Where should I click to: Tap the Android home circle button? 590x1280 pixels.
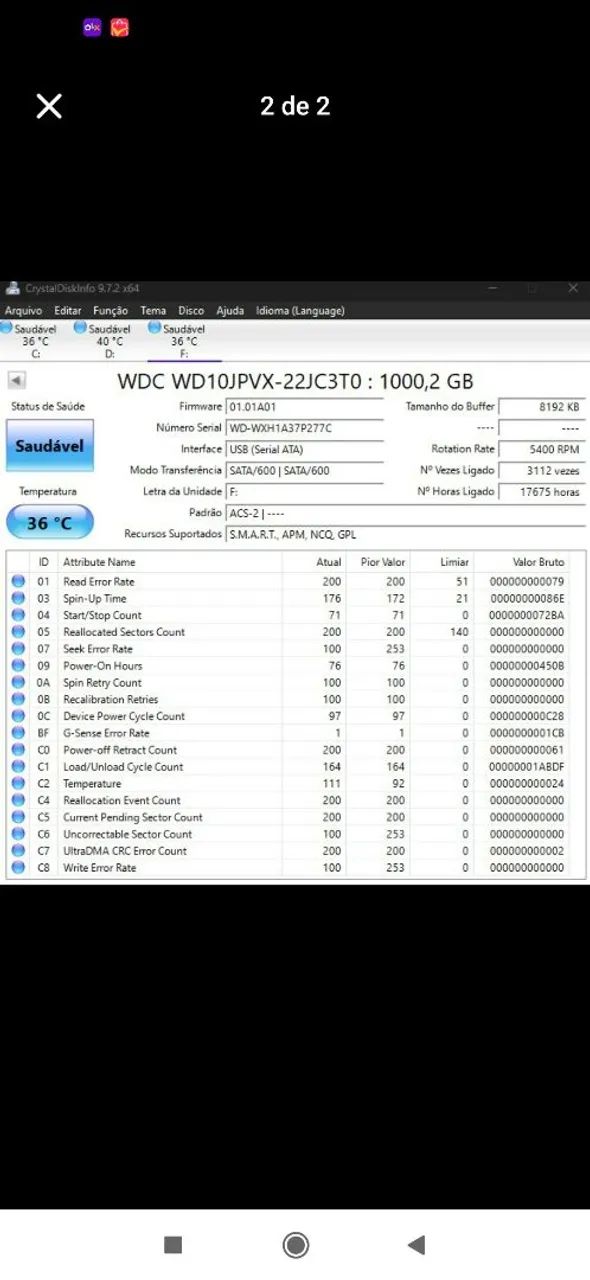pos(295,1244)
